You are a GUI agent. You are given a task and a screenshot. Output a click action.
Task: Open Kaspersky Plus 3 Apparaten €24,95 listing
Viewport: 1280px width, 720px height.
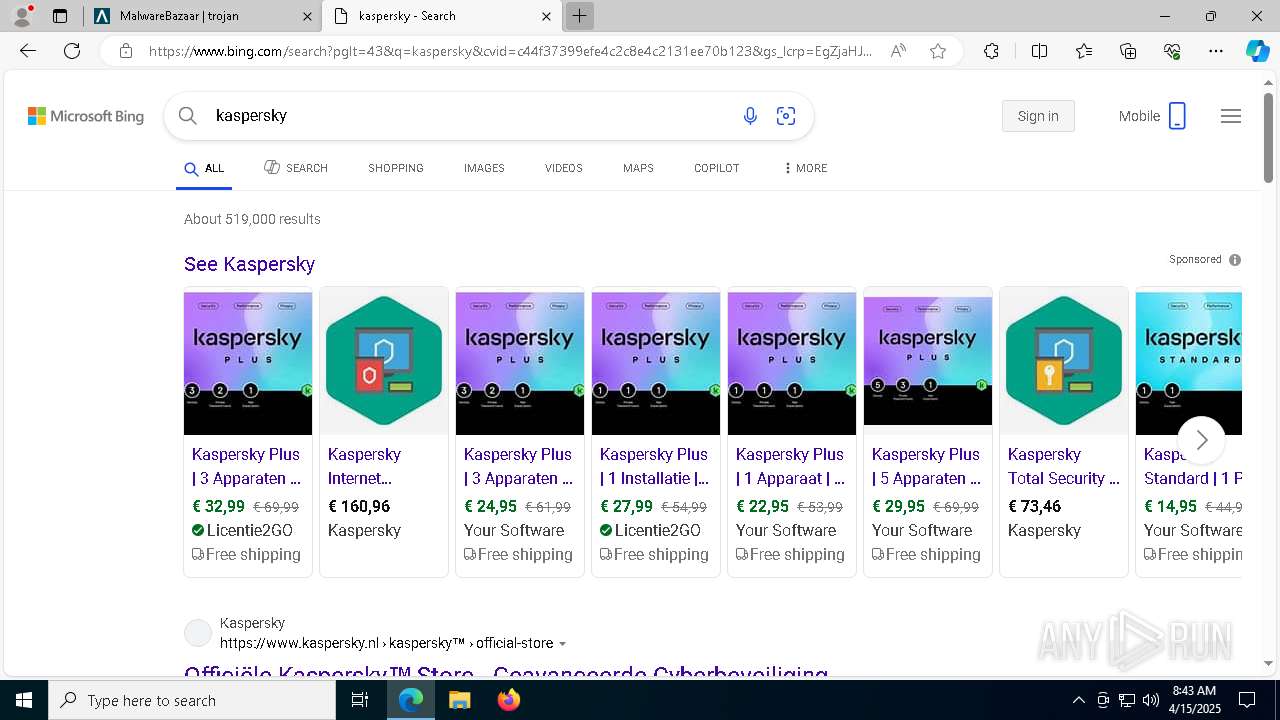[518, 466]
